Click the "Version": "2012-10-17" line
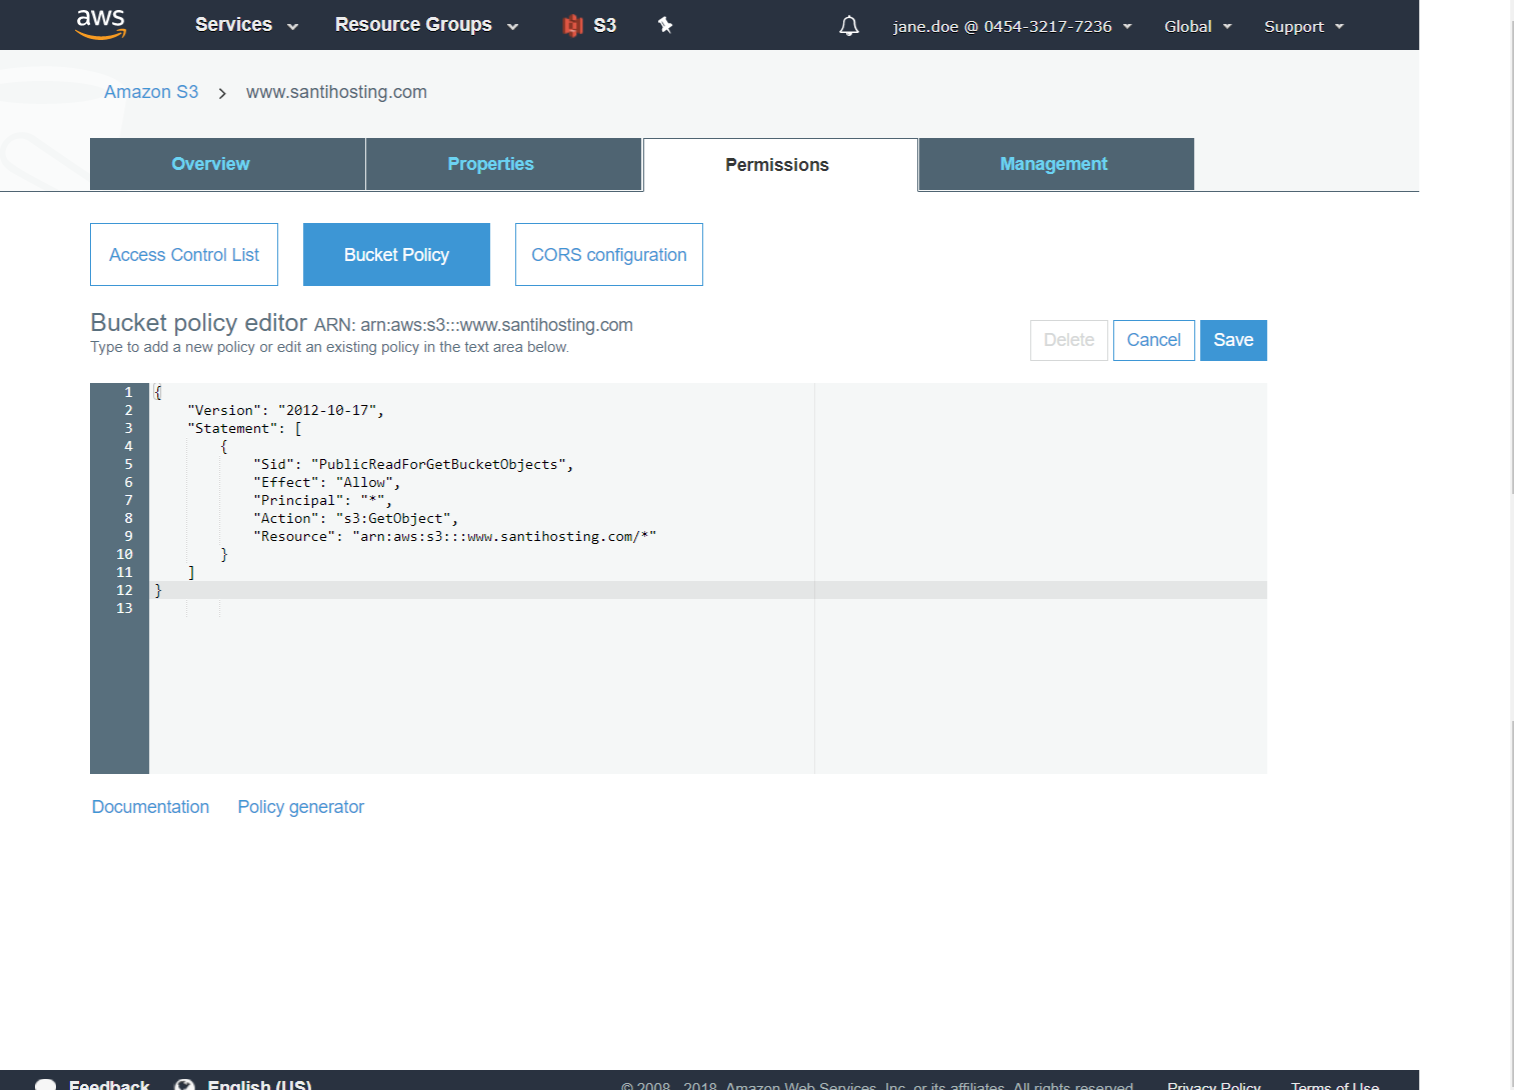The image size is (1514, 1090). pyautogui.click(x=285, y=410)
